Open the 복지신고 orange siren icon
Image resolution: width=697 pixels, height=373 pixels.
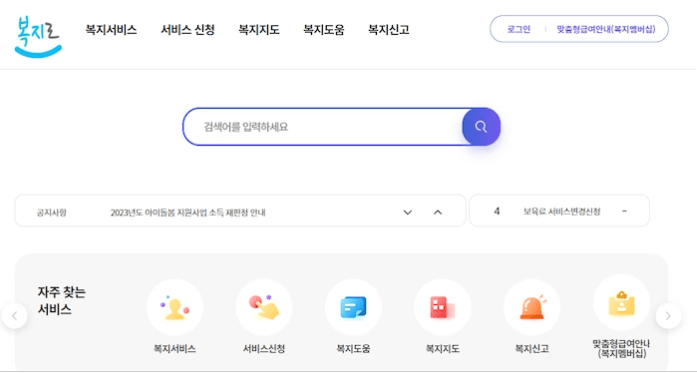[532, 307]
